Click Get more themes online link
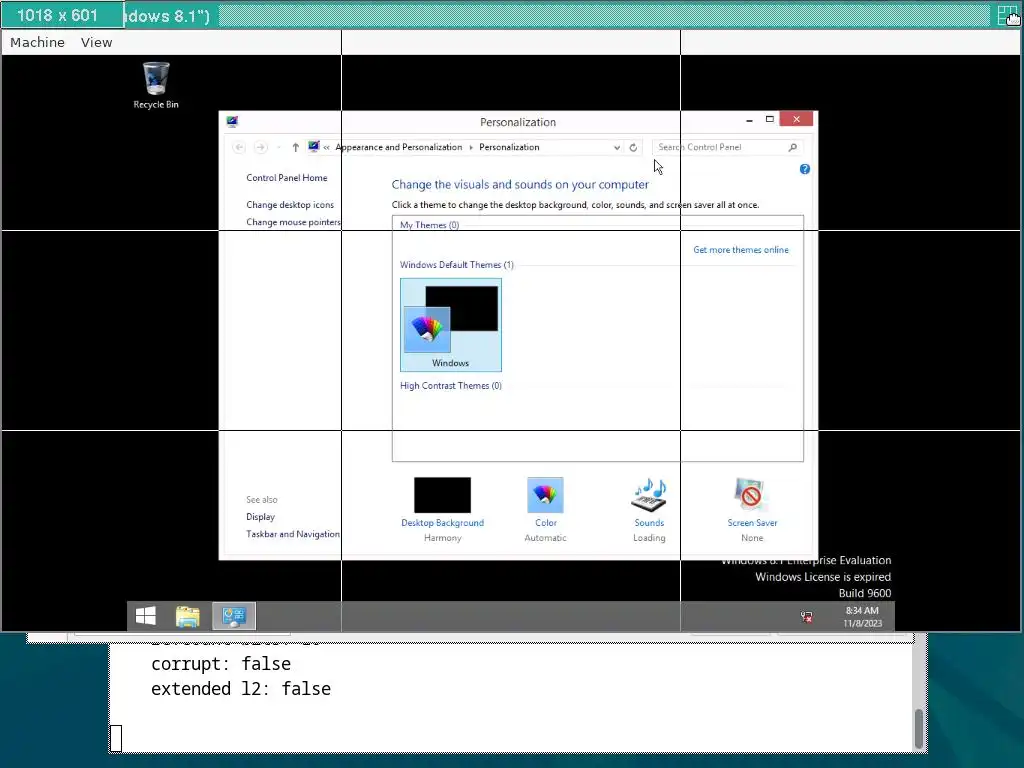Image resolution: width=1024 pixels, height=768 pixels. tap(741, 250)
